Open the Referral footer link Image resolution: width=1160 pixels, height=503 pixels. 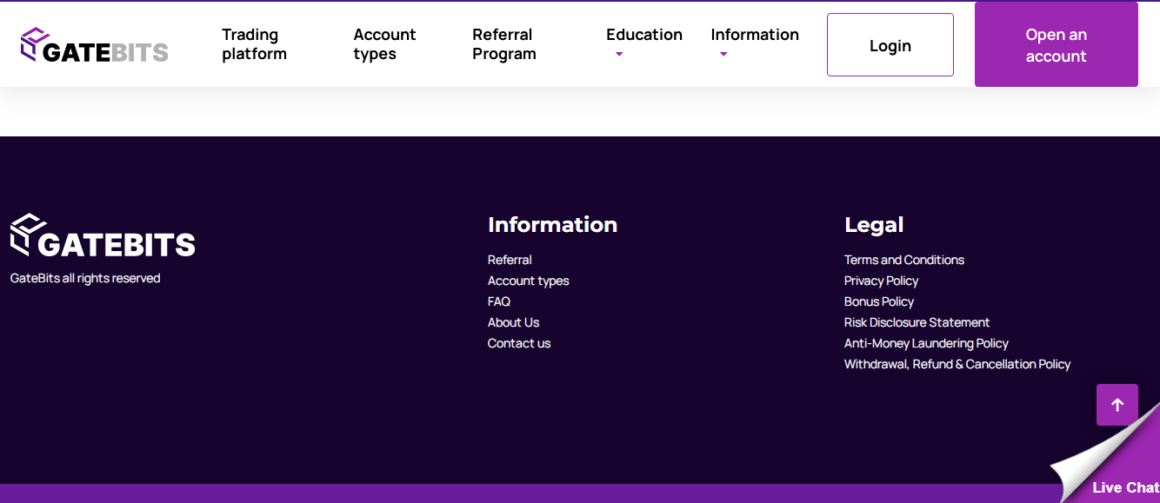point(509,260)
